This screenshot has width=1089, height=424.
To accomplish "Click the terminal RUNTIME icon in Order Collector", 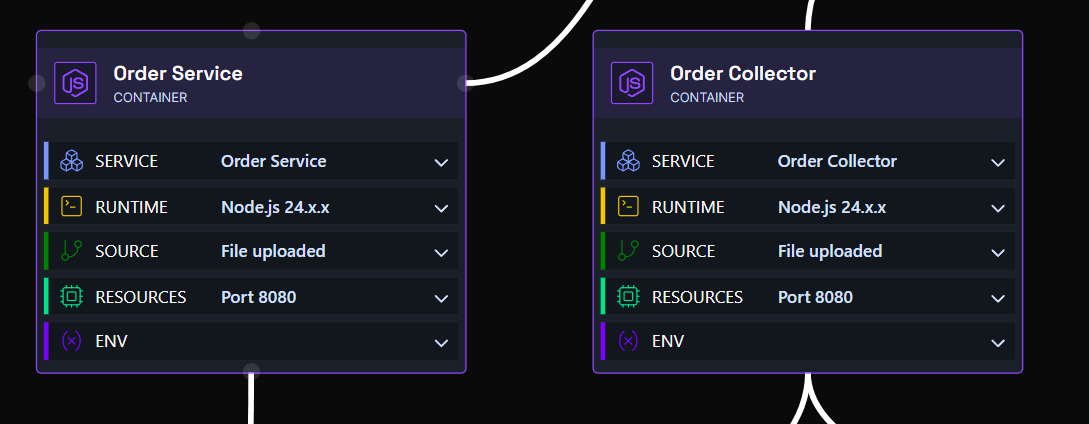I will [629, 206].
